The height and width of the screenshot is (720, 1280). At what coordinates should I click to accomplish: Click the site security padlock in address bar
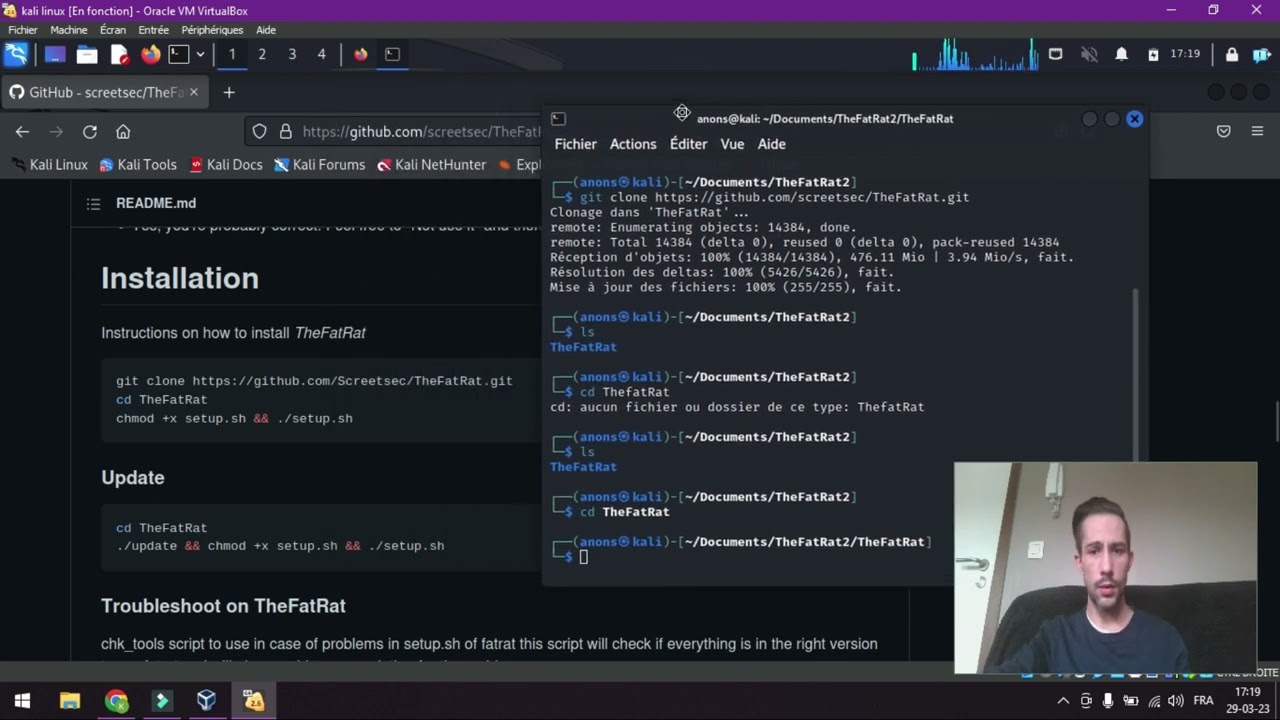[285, 131]
